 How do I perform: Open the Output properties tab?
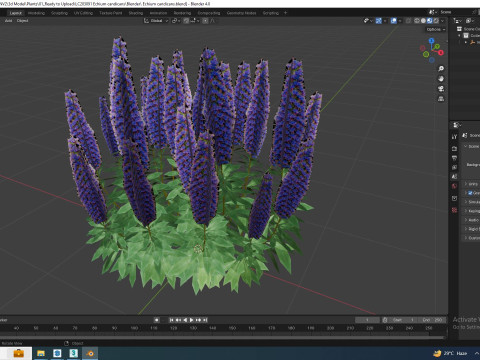454,158
